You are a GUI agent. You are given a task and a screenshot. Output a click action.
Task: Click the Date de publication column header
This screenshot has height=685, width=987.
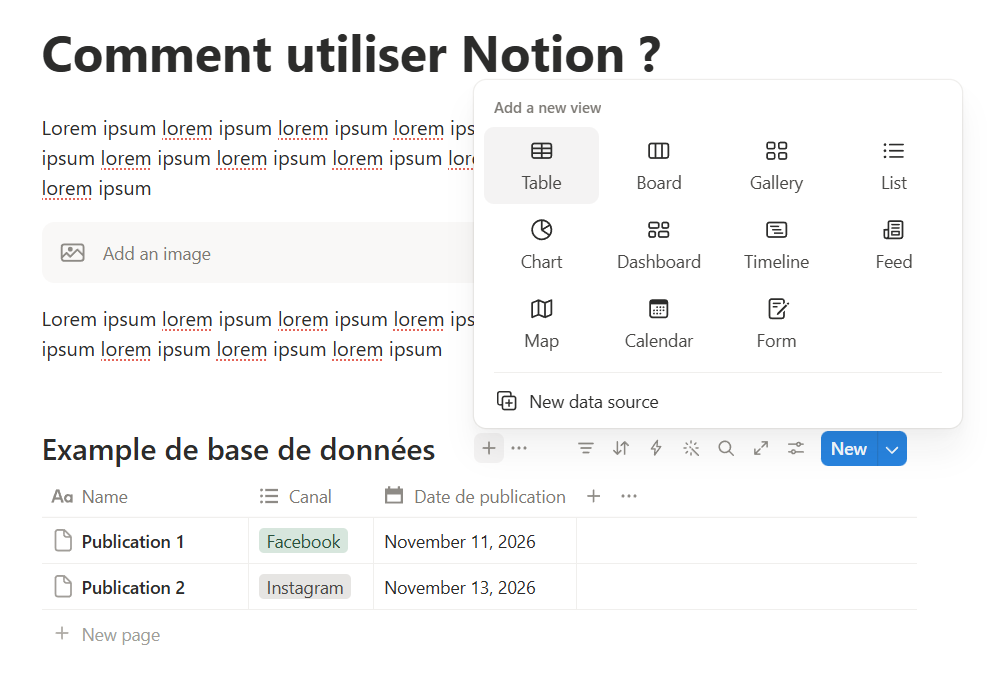click(x=475, y=497)
